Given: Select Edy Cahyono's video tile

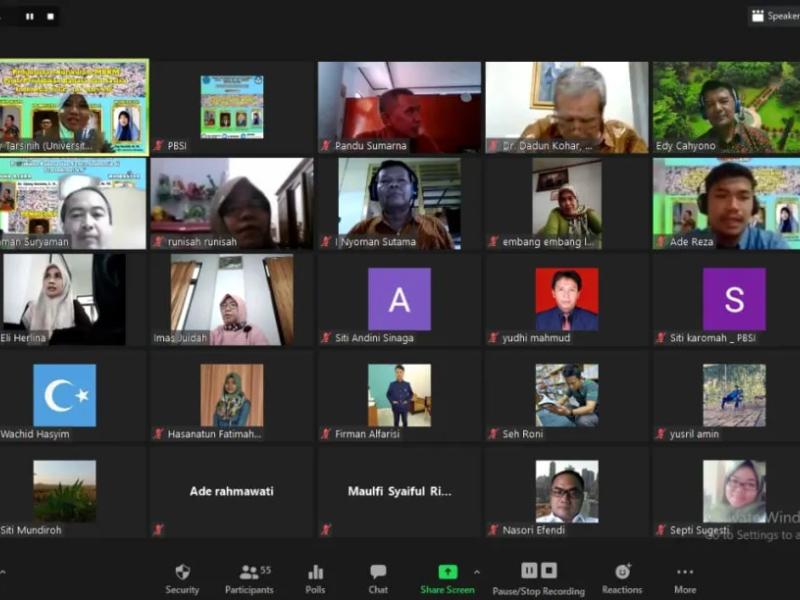Looking at the screenshot, I should (726, 106).
